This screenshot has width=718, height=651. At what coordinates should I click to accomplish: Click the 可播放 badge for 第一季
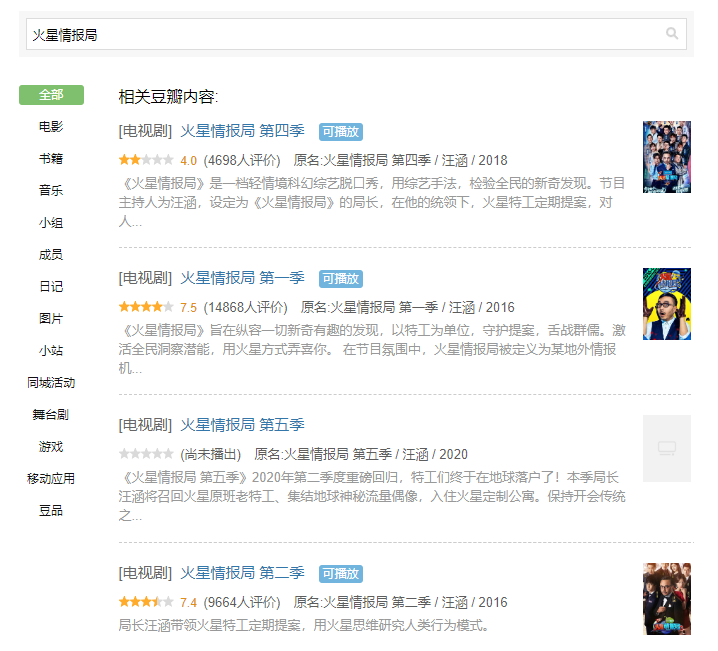coord(341,279)
